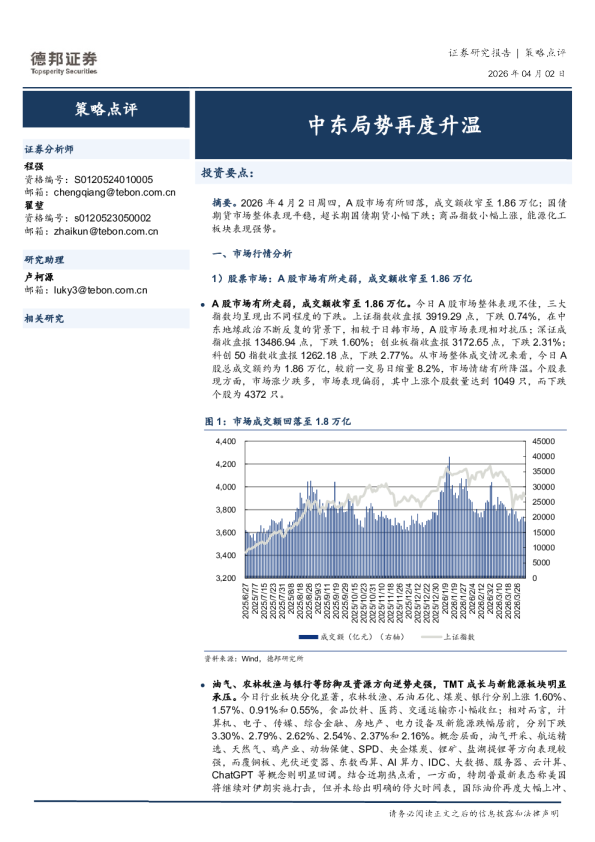Click the x-axis date label 2025/6/27
Image resolution: width=595 pixels, height=842 pixels.
(x=245, y=601)
